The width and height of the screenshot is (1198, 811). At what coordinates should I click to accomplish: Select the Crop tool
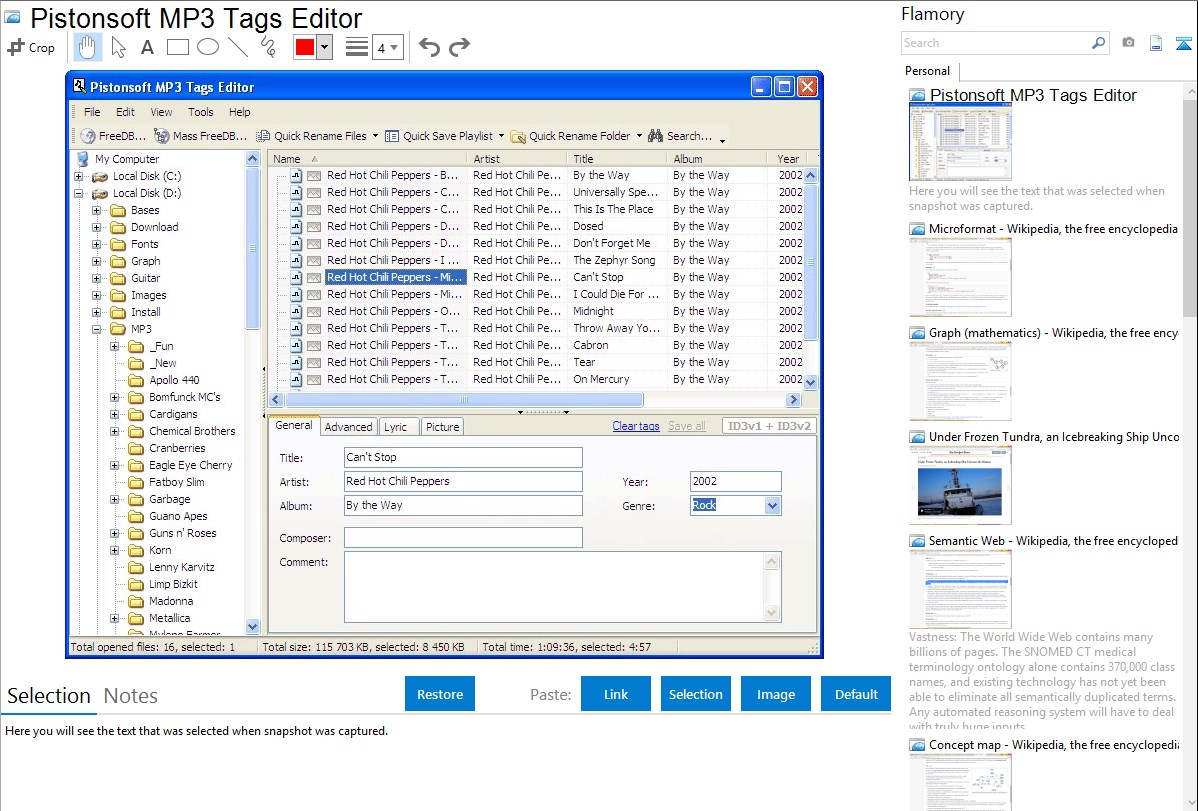coord(31,47)
